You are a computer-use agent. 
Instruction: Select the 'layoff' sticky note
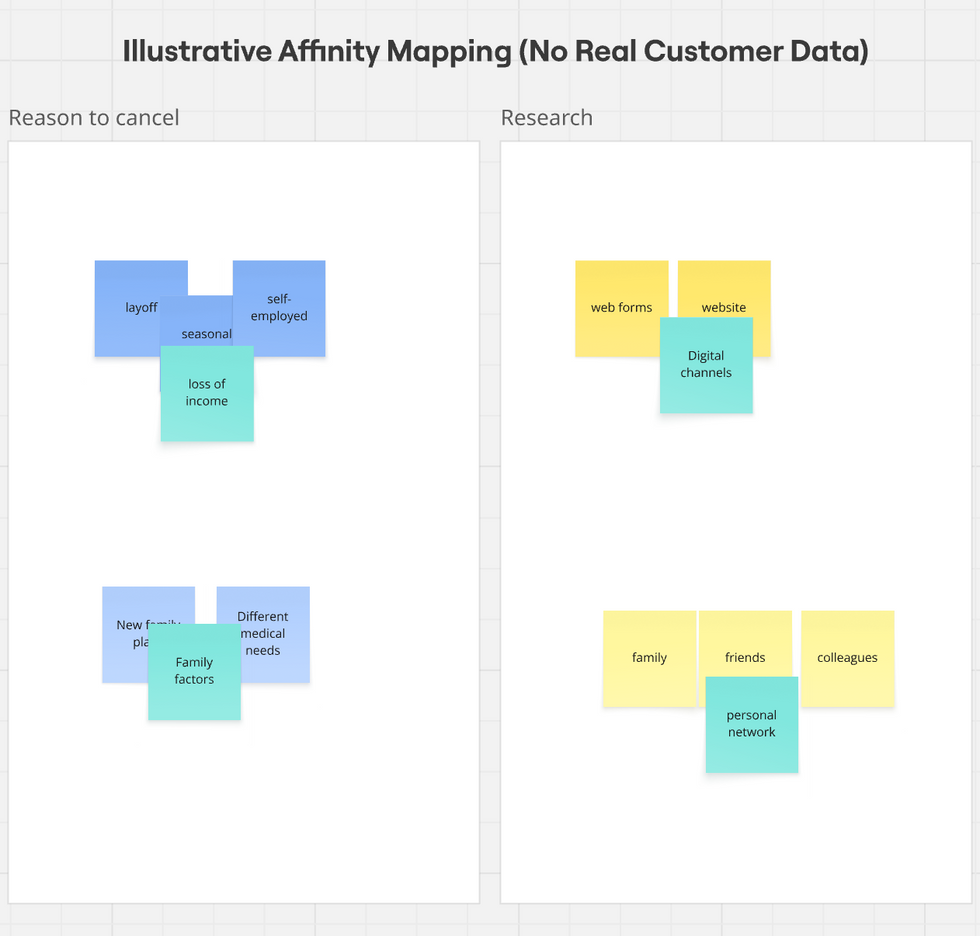pos(128,300)
